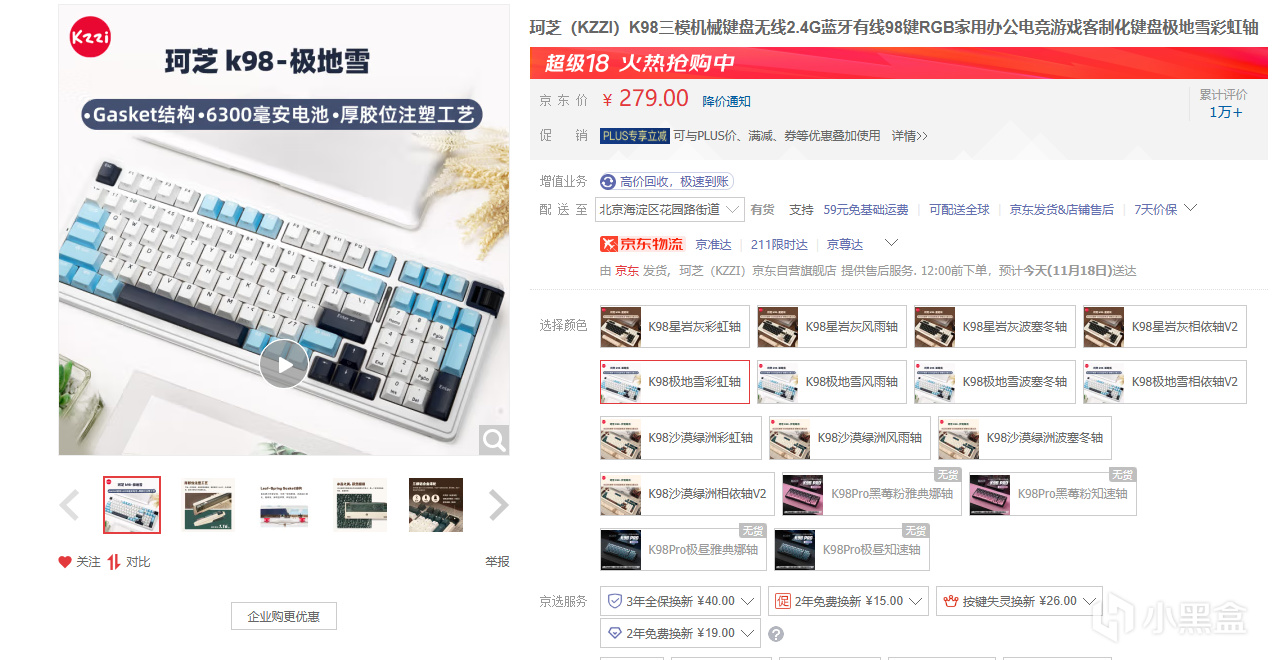This screenshot has width=1285, height=660.
Task: Click the 超级18 火热抢购中 banner
Action: point(898,63)
